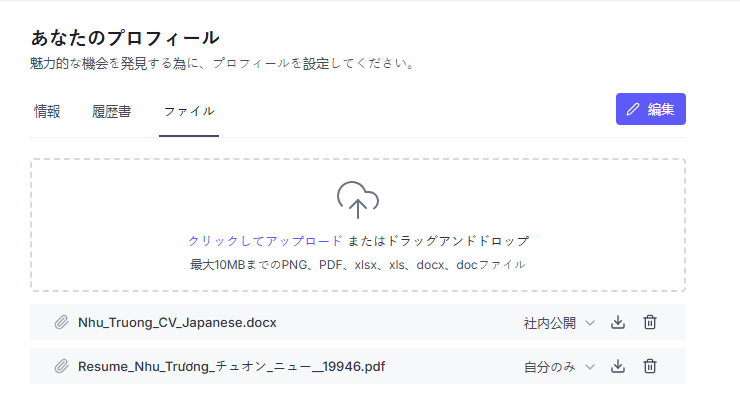Delete the Resume_Nhu_Trương pdf file
The width and height of the screenshot is (740, 417).
650,366
